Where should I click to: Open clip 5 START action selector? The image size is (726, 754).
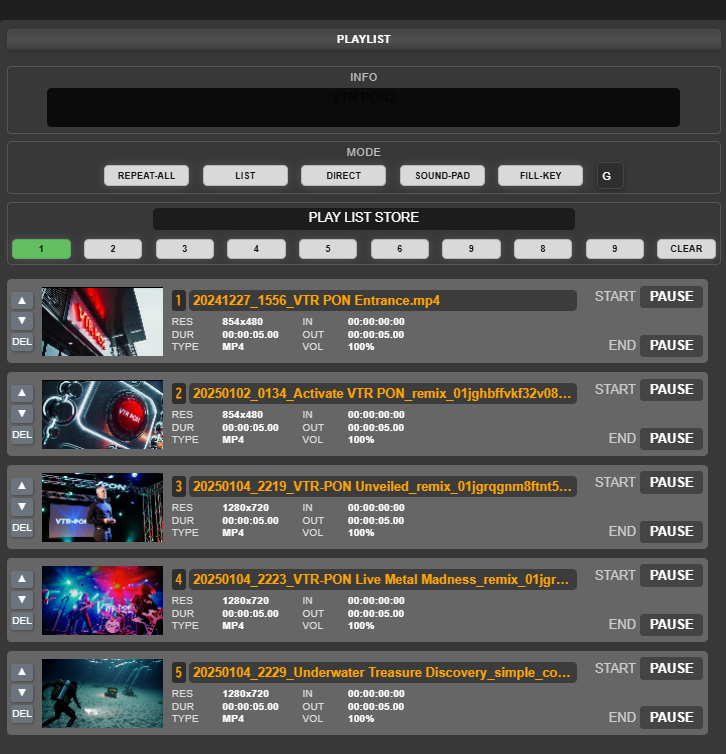pos(671,668)
